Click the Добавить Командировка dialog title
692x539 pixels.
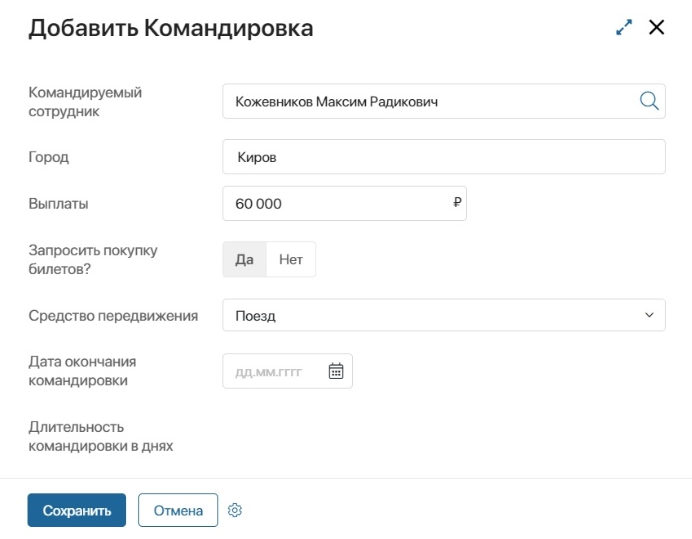coord(170,28)
